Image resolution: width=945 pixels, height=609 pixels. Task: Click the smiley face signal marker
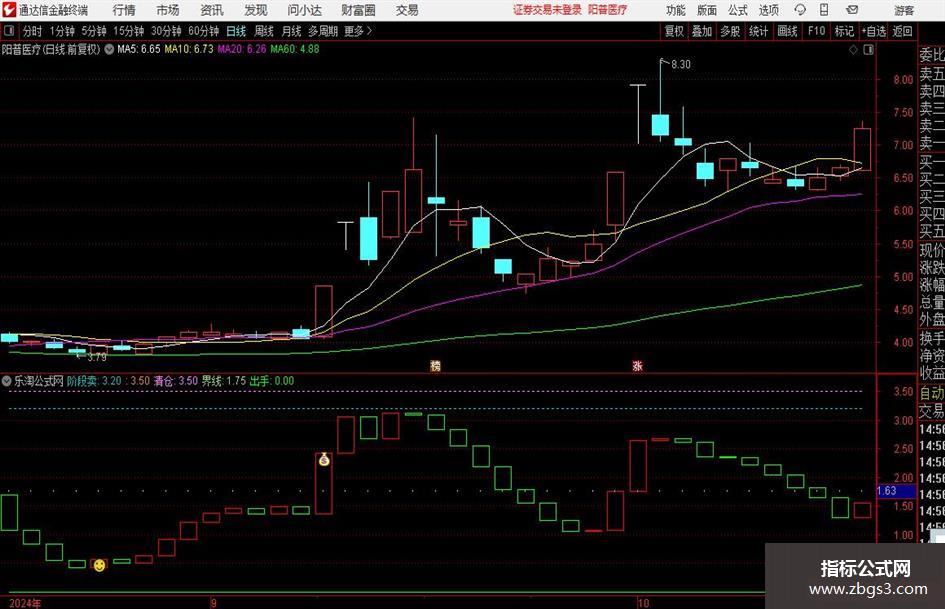tap(99, 565)
